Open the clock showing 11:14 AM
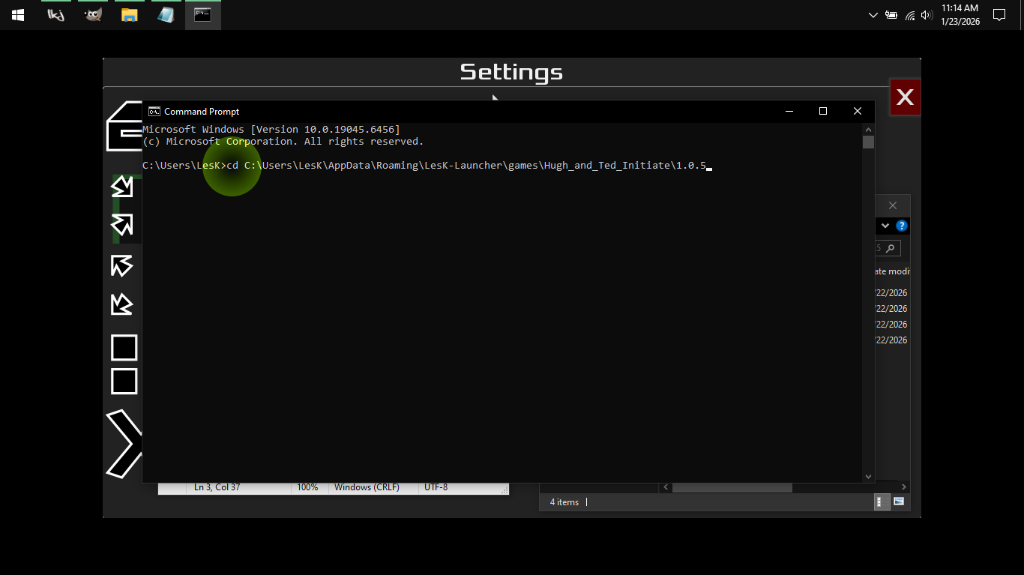Viewport: 1024px width, 575px height. 959,15
